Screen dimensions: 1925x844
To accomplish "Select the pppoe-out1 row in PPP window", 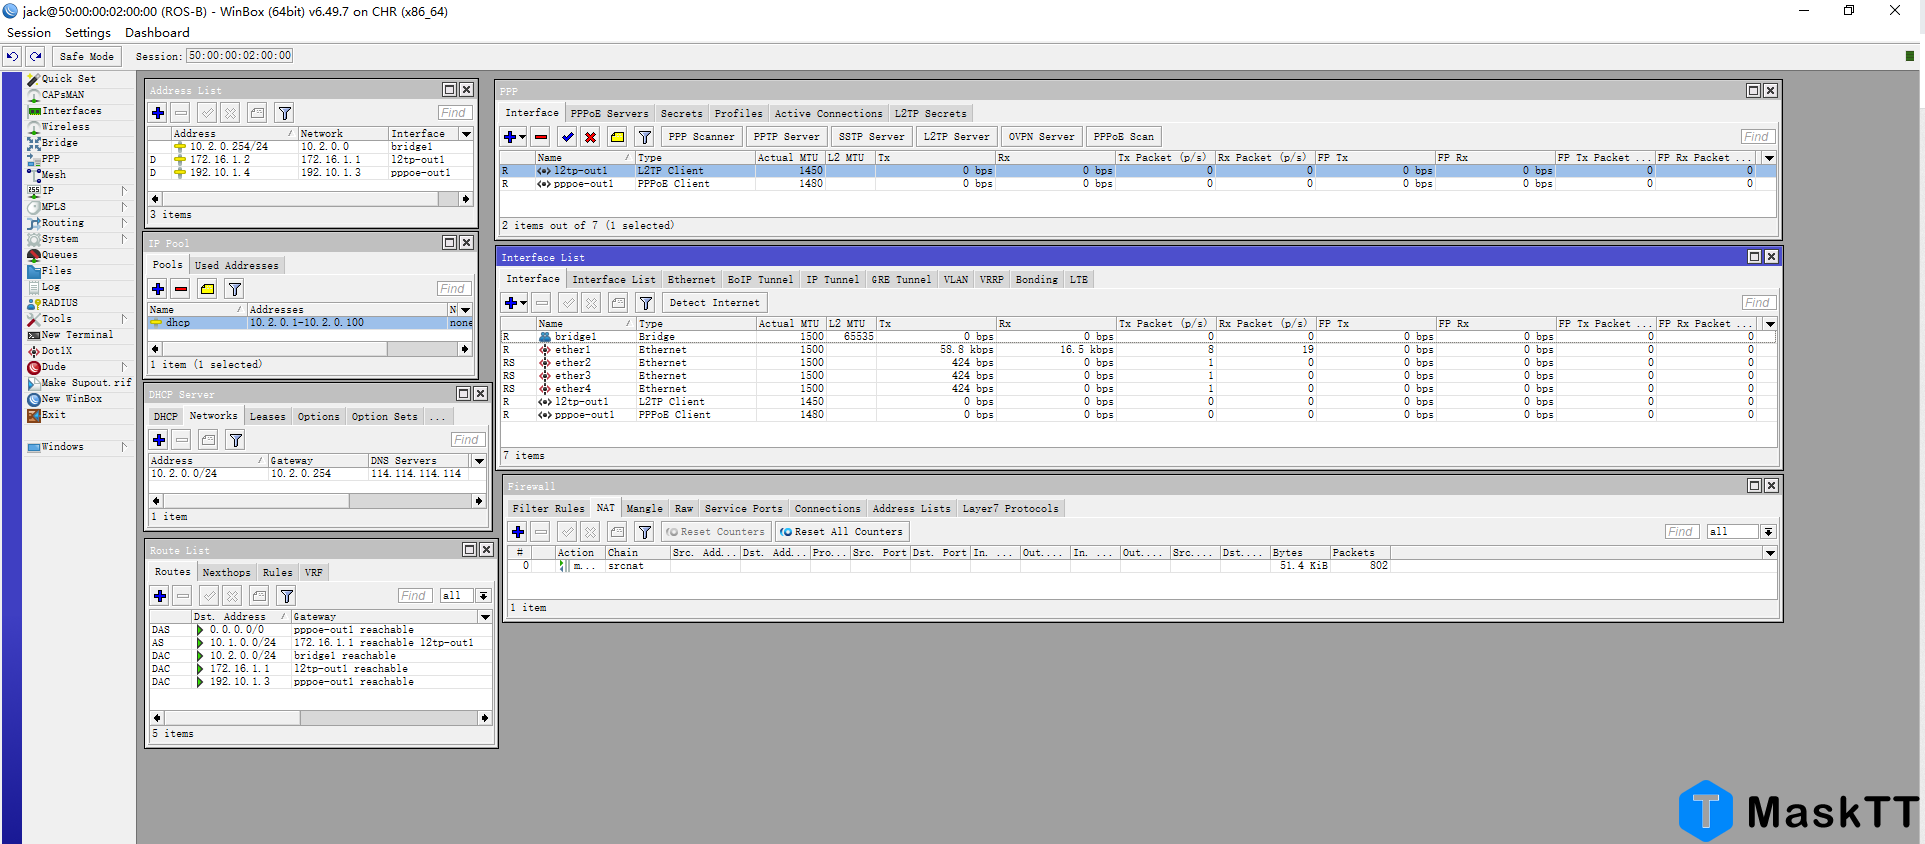I will pos(1137,184).
